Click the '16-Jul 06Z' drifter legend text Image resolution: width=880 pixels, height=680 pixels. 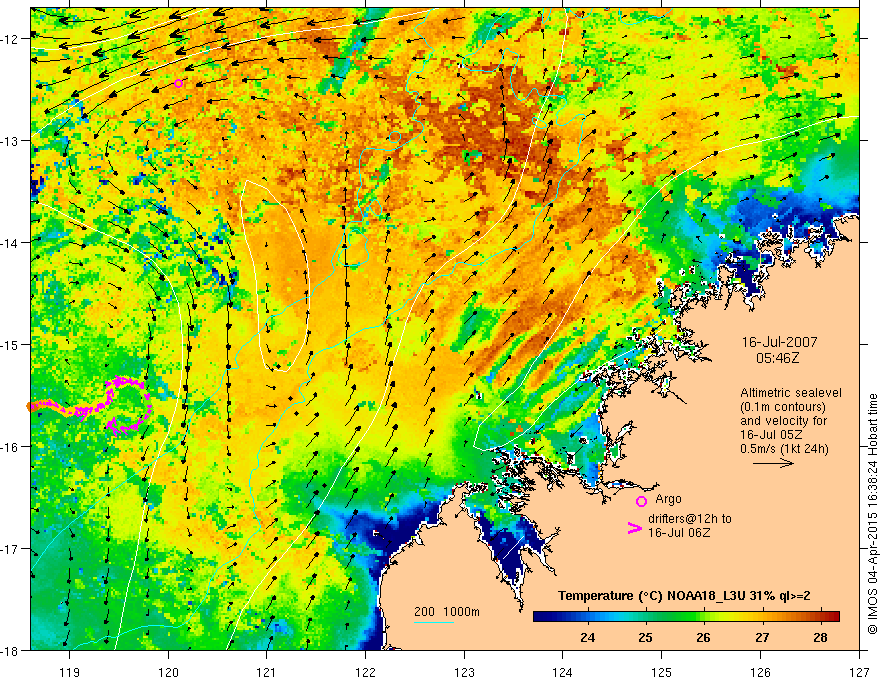[x=679, y=532]
